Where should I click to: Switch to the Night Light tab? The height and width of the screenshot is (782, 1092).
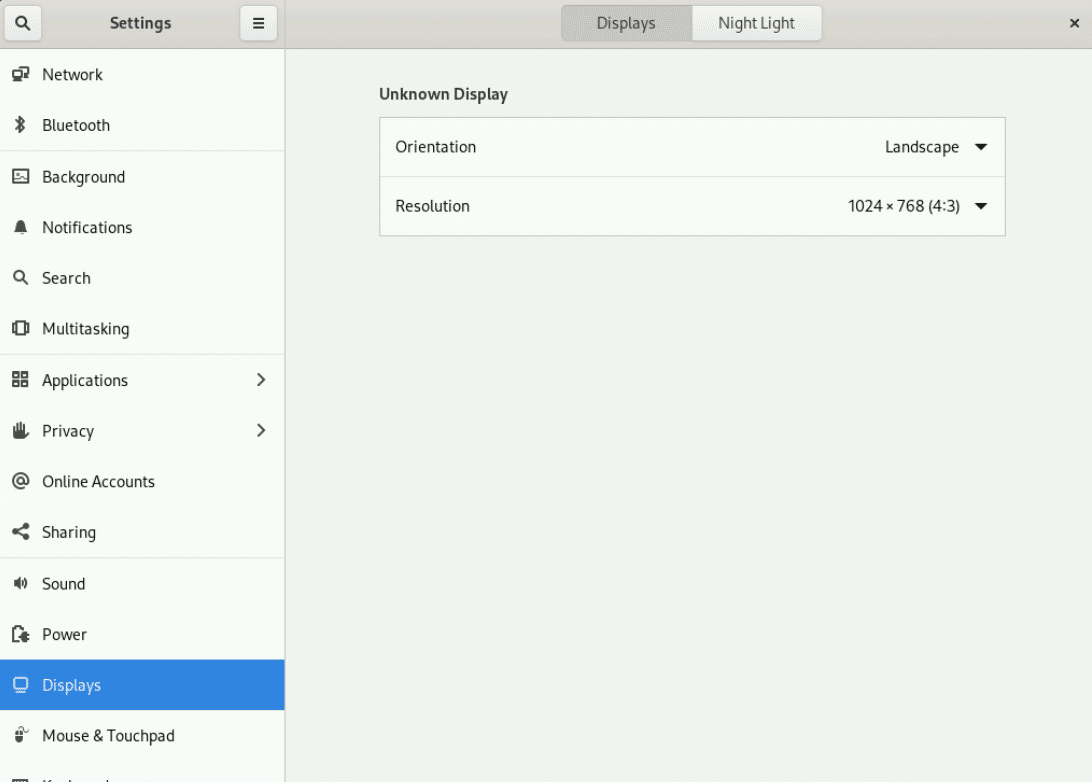(756, 23)
